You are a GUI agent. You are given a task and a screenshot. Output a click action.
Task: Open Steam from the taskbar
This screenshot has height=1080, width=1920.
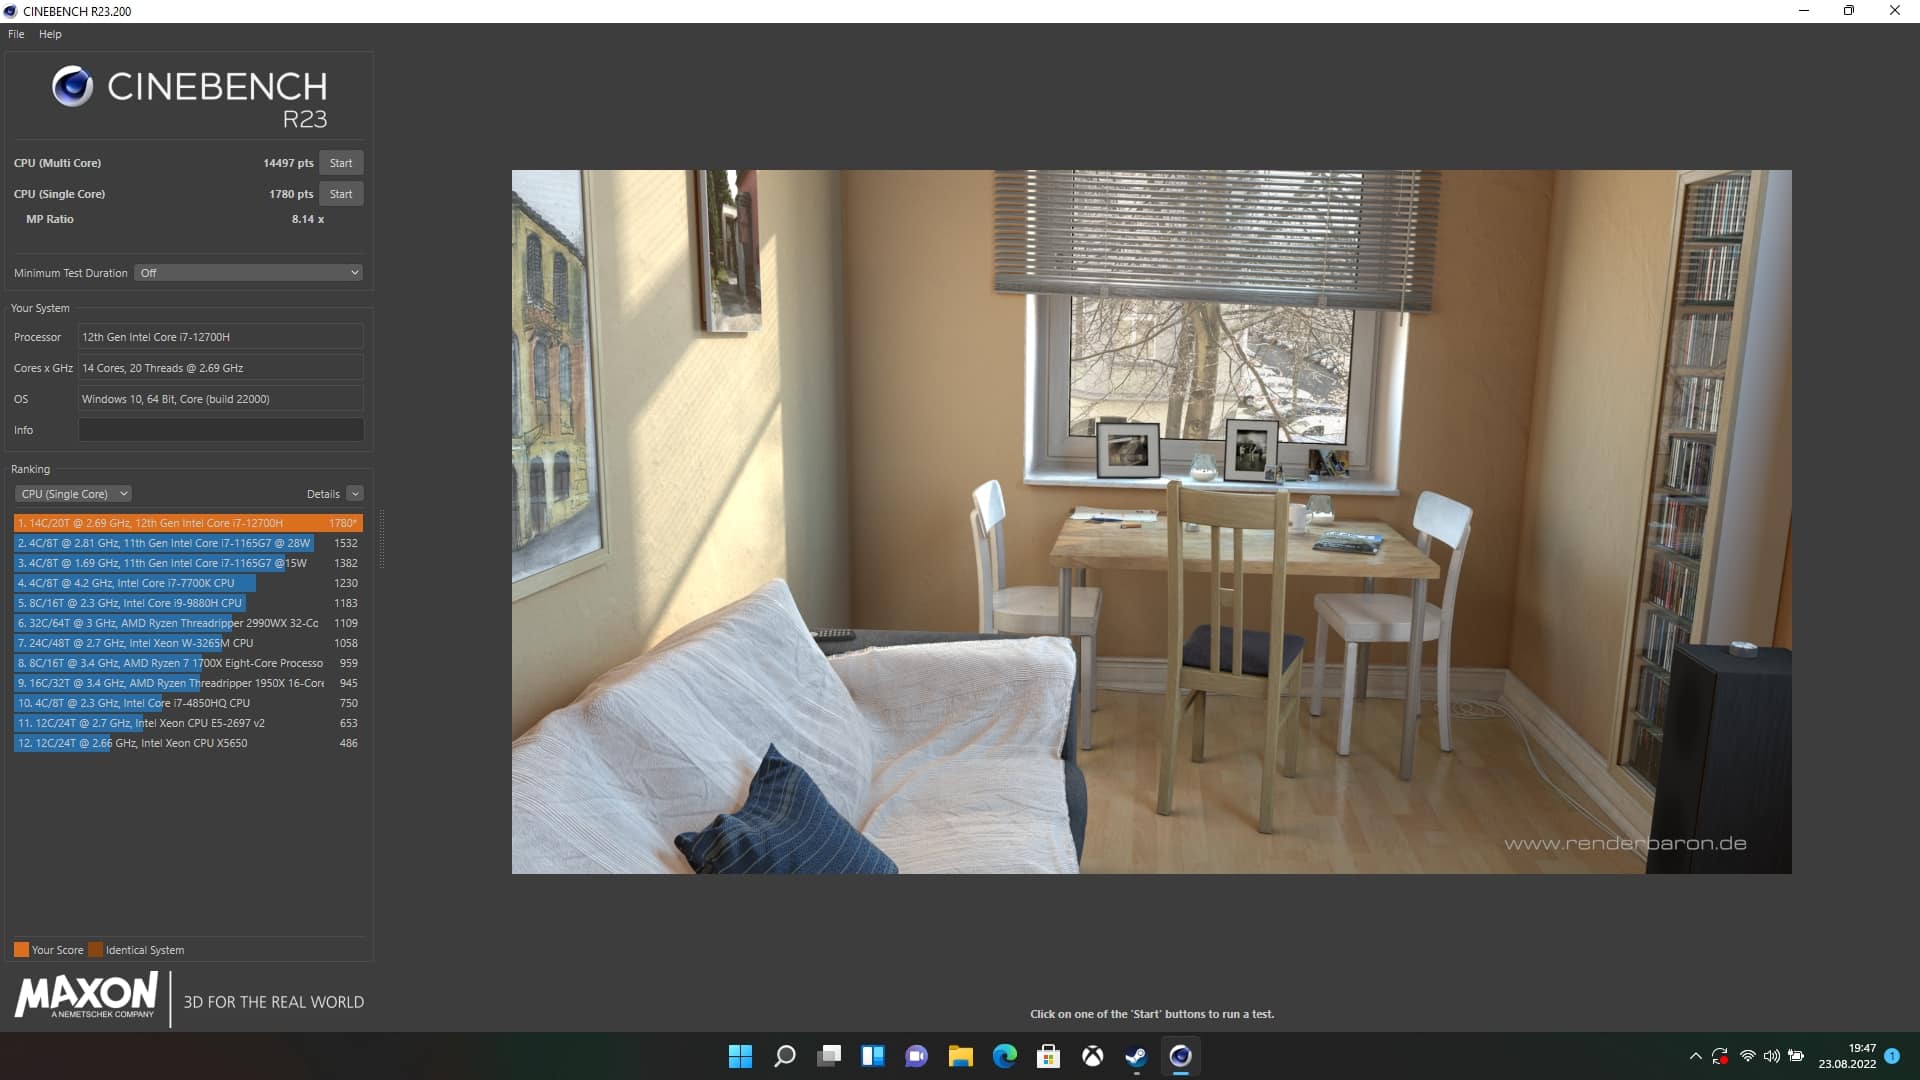pos(1136,1056)
